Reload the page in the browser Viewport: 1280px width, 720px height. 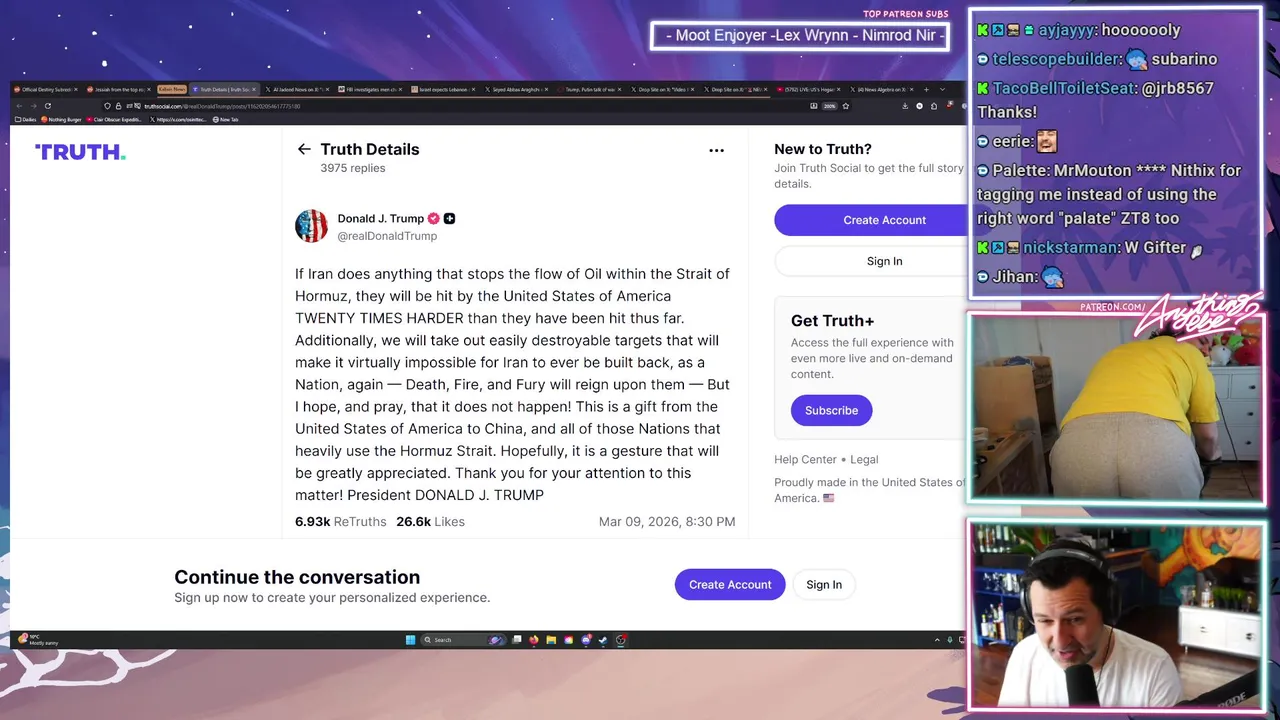(47, 105)
